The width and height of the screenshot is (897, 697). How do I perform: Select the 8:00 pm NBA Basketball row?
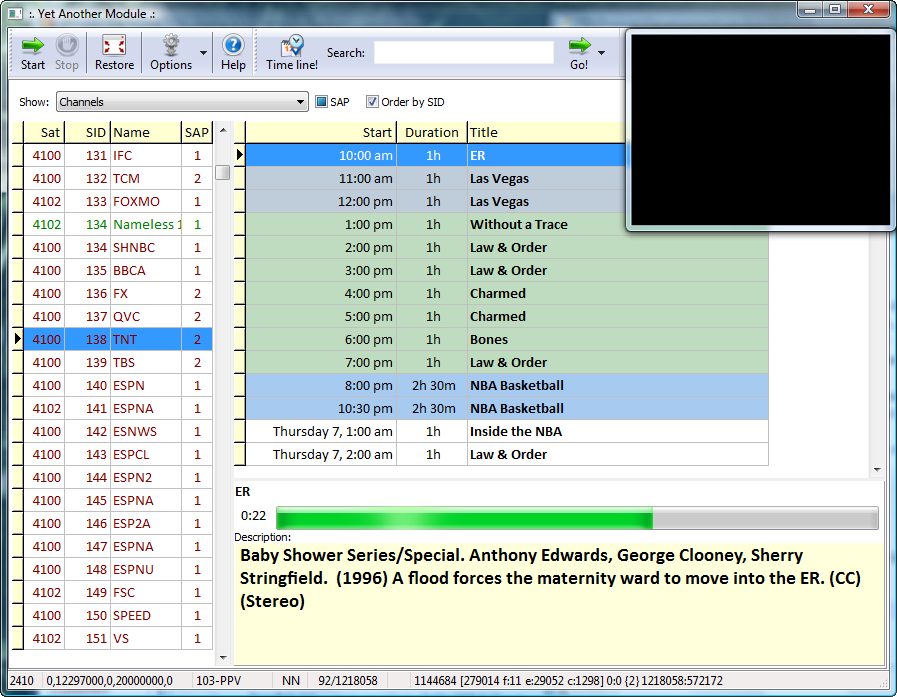coord(507,385)
